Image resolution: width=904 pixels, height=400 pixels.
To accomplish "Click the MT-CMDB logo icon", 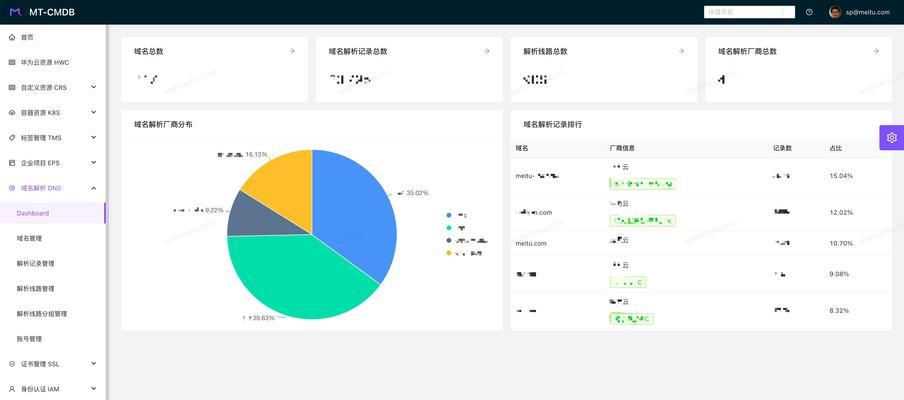I will tap(15, 12).
